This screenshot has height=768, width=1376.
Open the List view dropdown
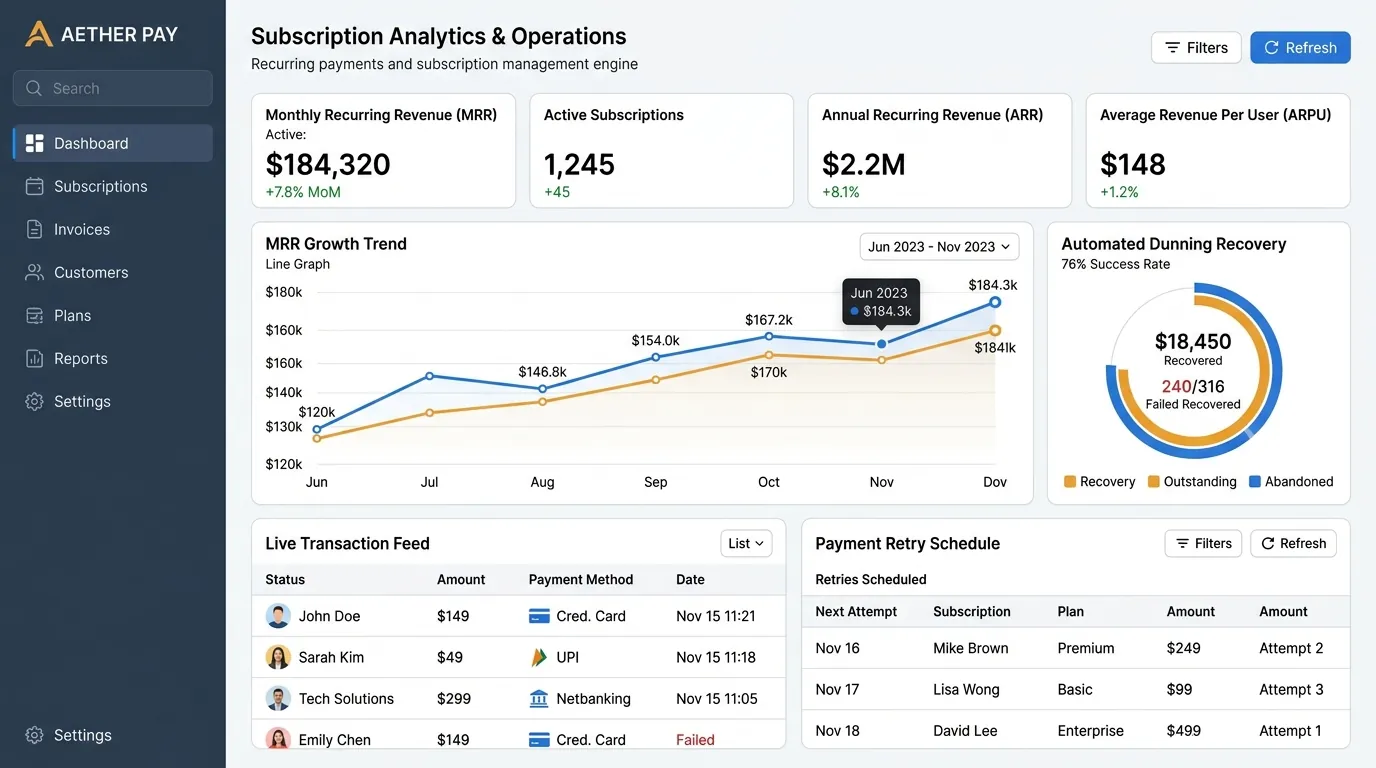click(x=746, y=543)
